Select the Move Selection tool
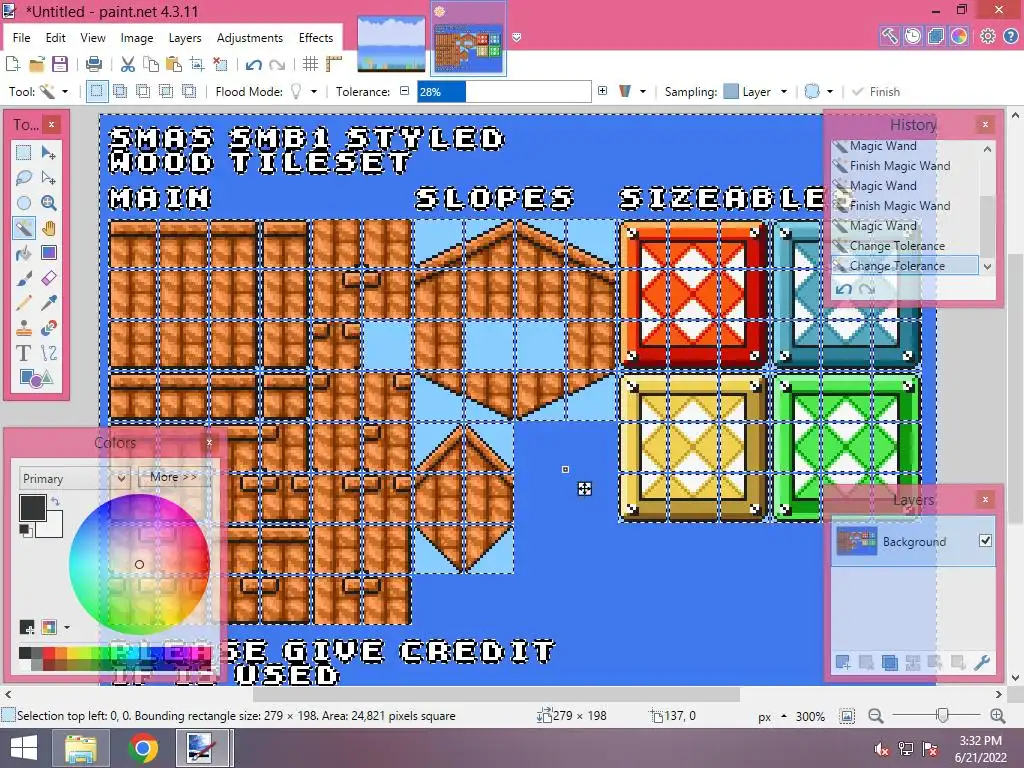Image resolution: width=1024 pixels, height=768 pixels. (48, 178)
